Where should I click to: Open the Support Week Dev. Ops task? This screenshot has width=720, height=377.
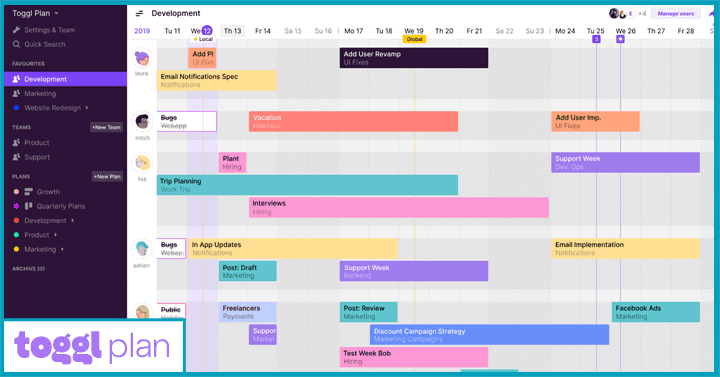[625, 163]
